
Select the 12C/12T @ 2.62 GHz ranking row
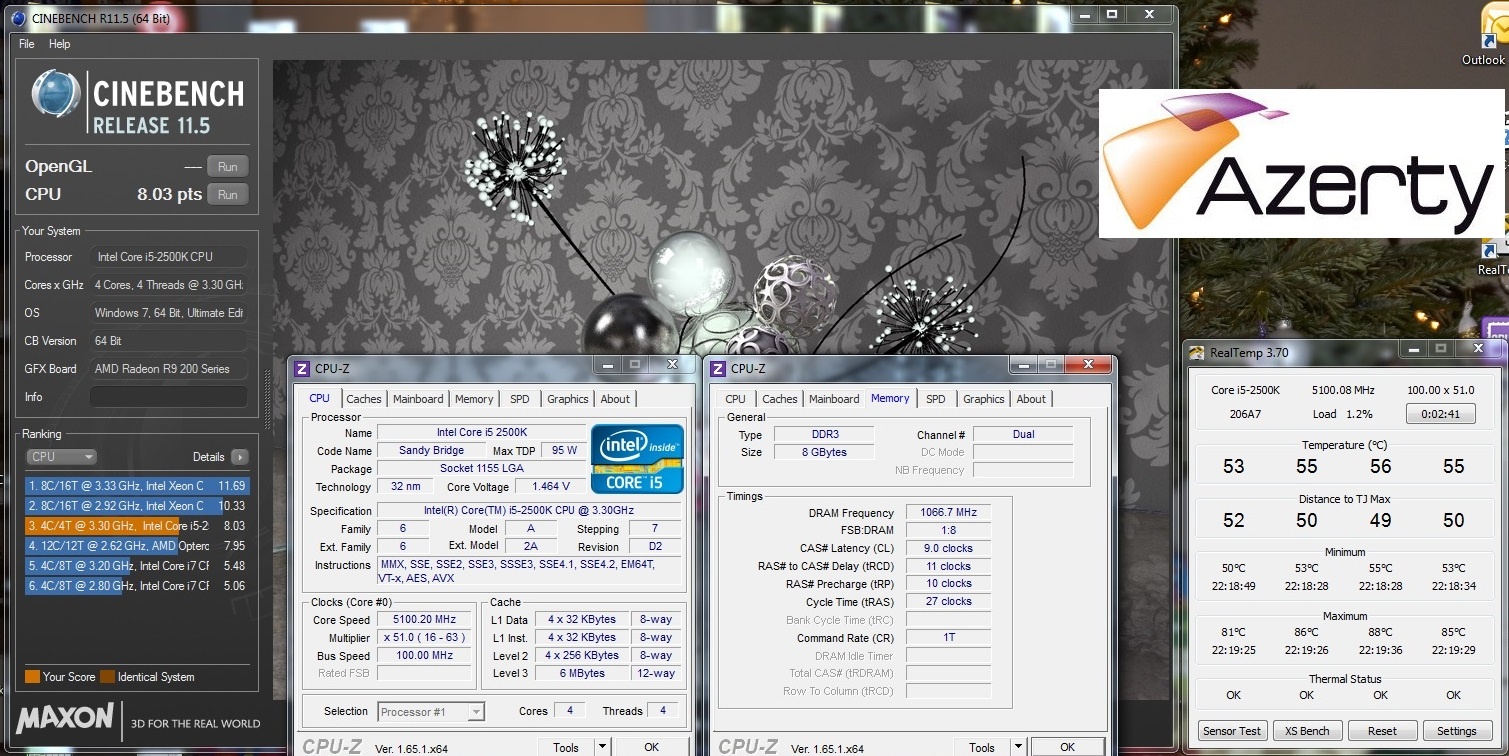coord(137,546)
